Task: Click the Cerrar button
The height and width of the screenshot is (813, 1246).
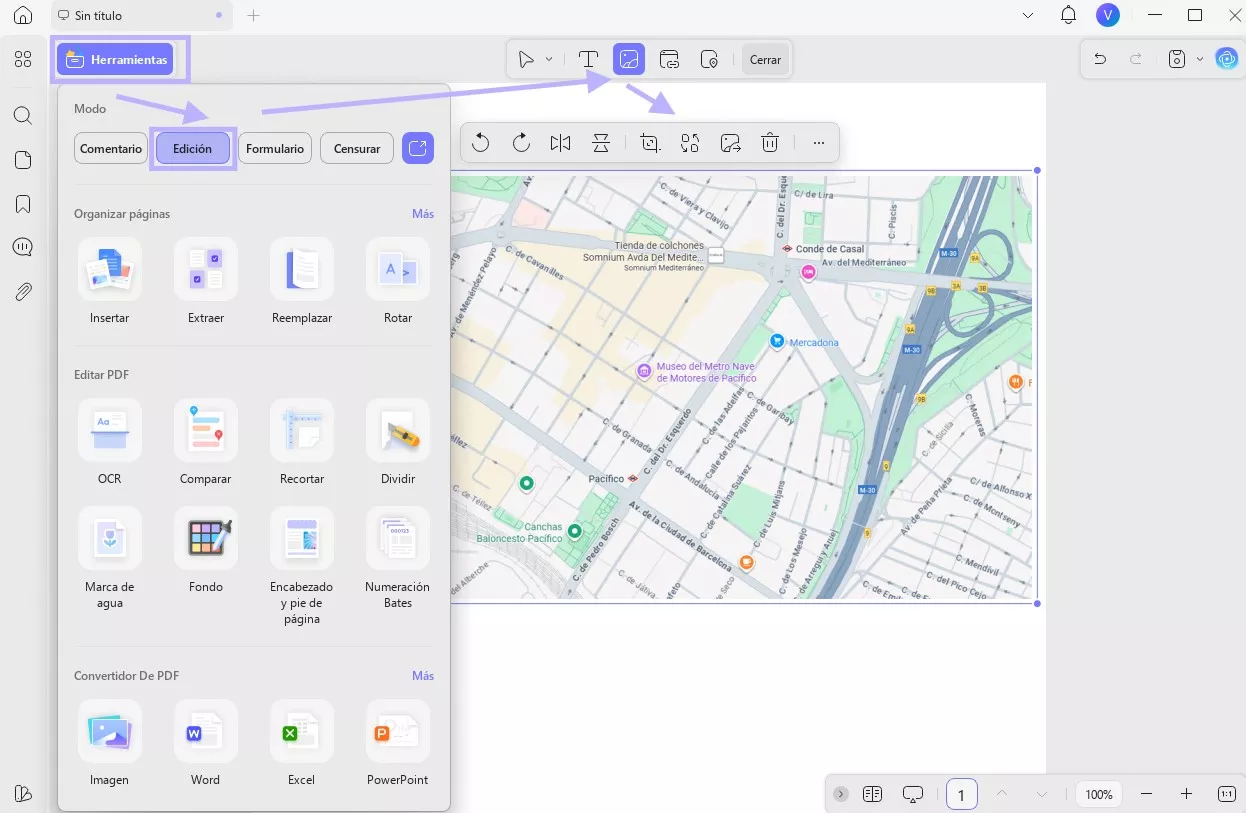Action: pos(765,60)
